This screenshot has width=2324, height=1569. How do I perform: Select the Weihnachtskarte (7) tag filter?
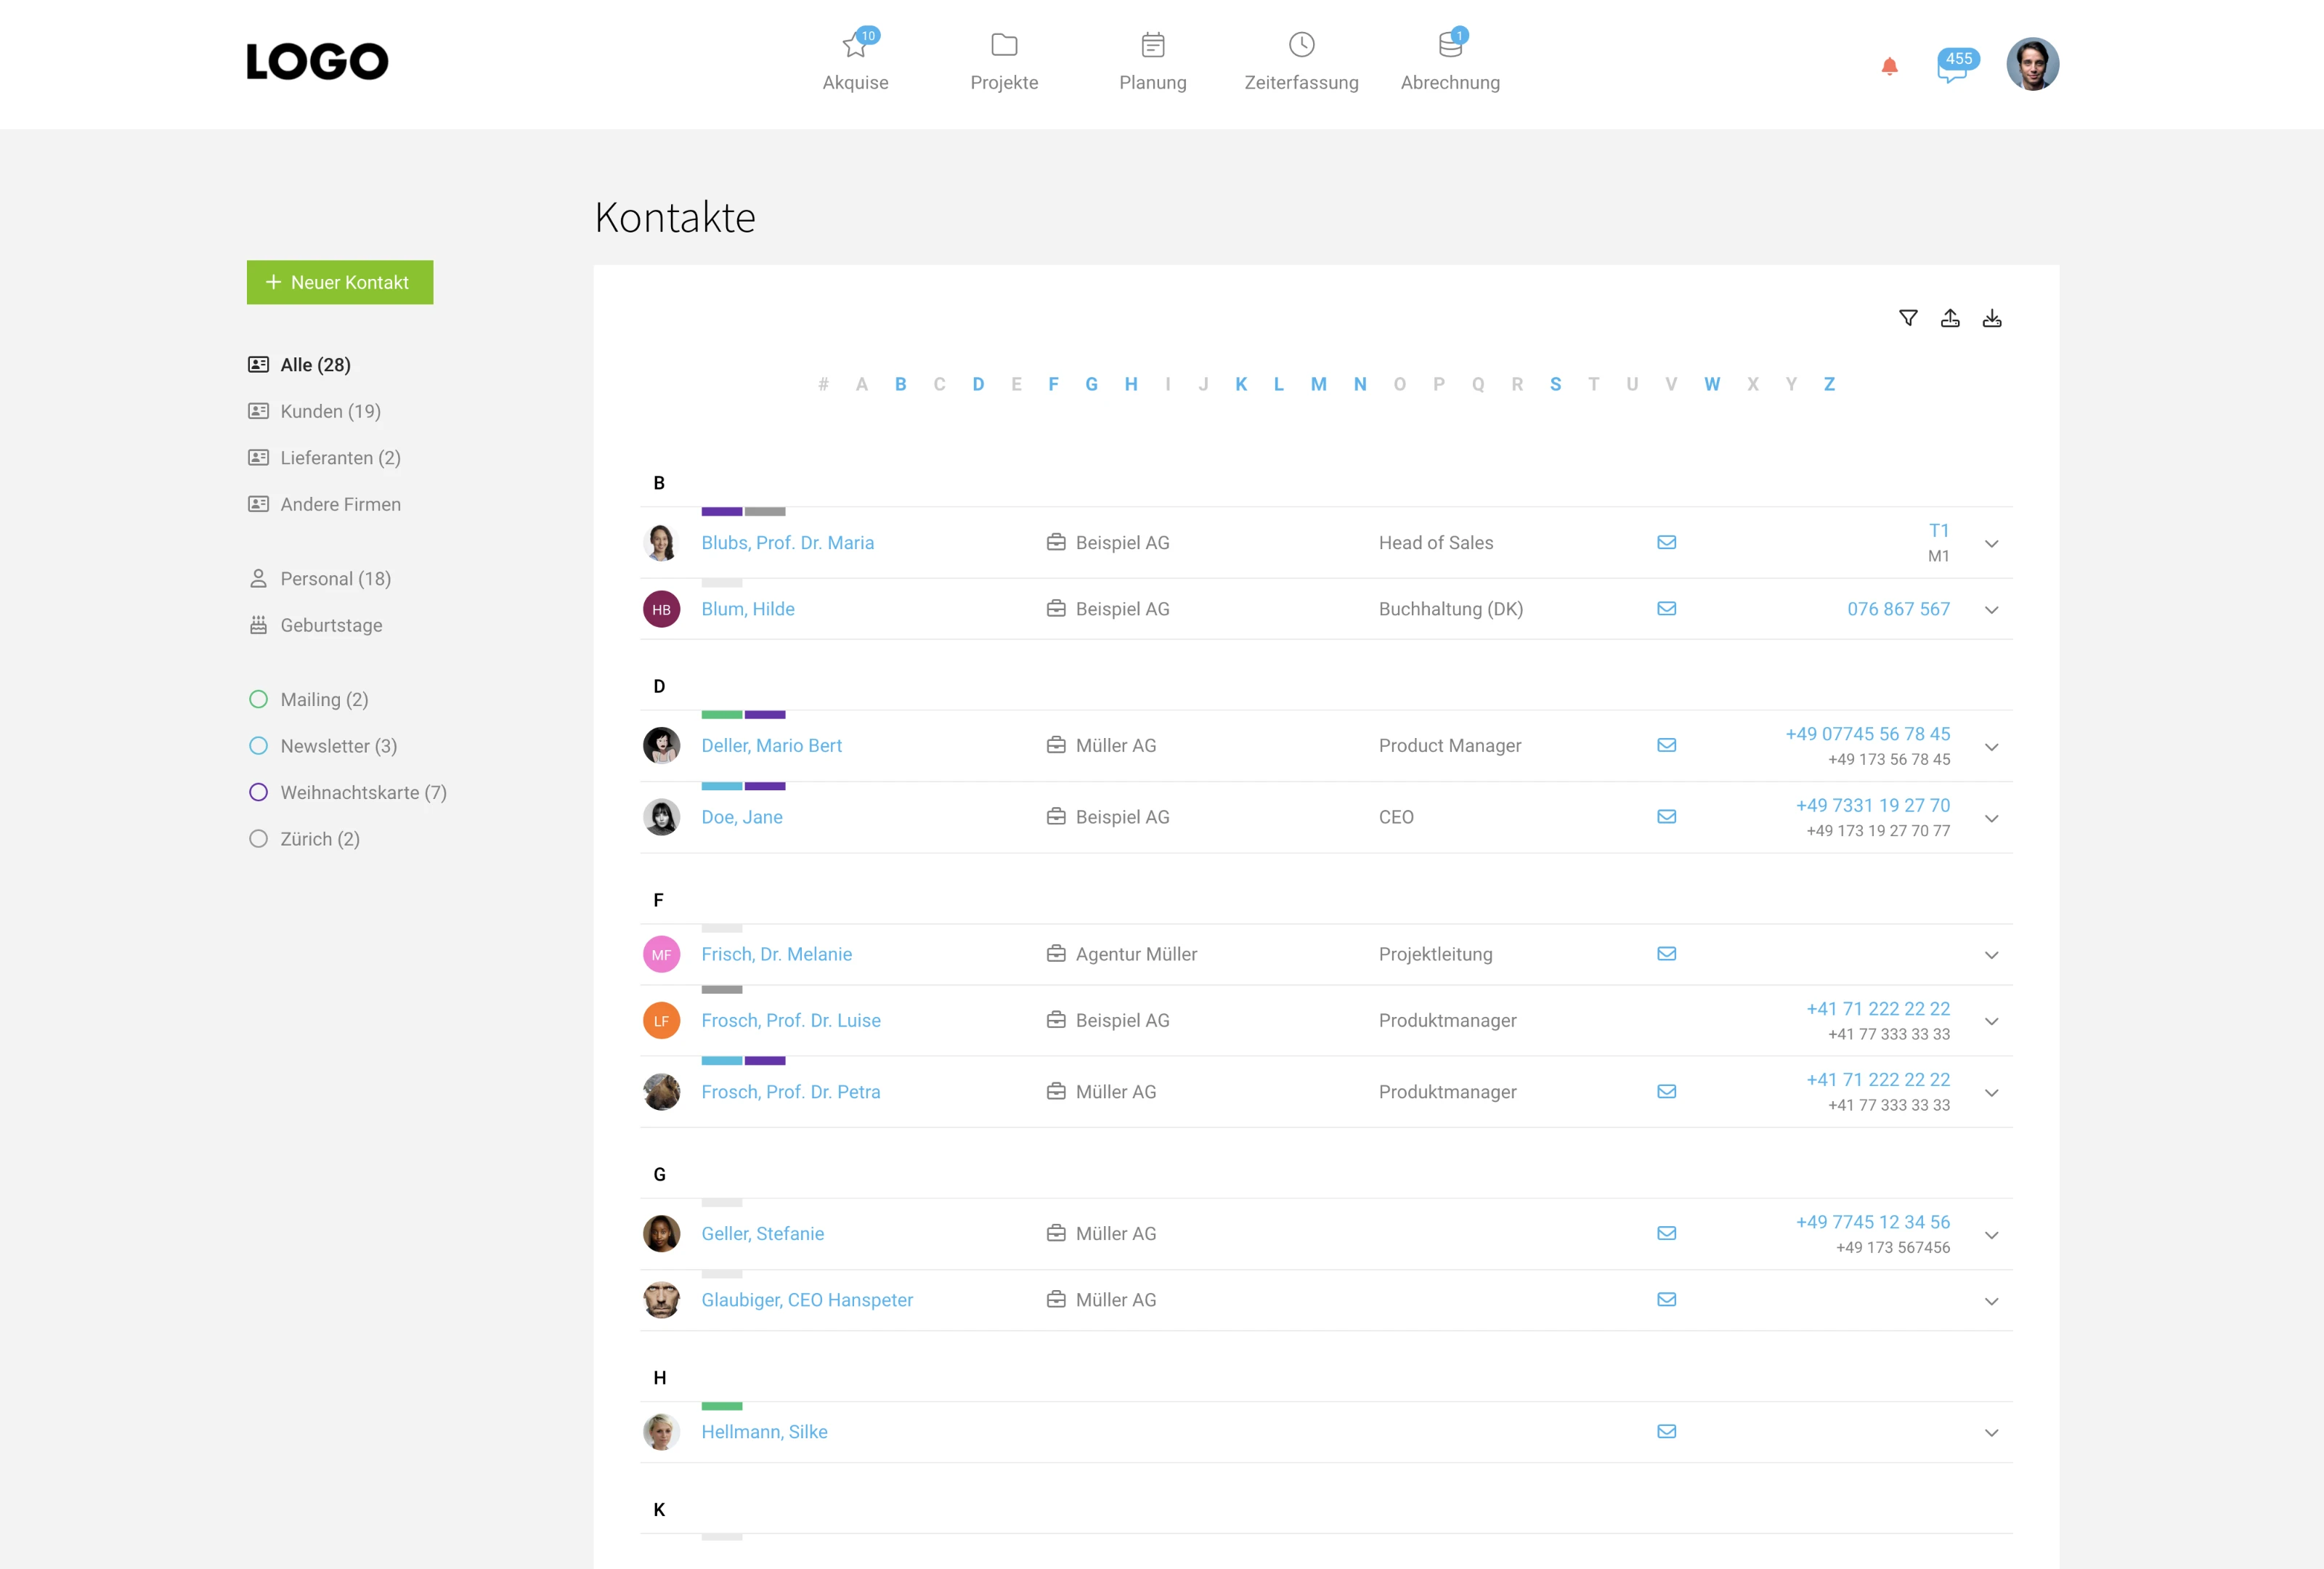coord(258,792)
